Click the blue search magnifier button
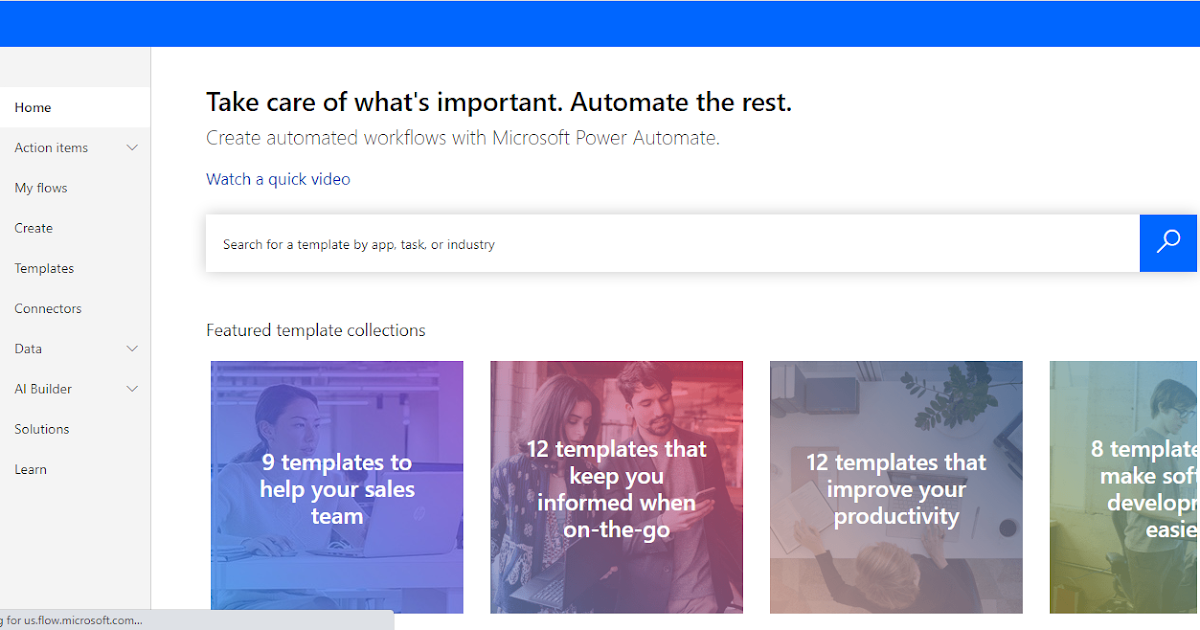Screen dimensions: 1200x630 (1168, 243)
